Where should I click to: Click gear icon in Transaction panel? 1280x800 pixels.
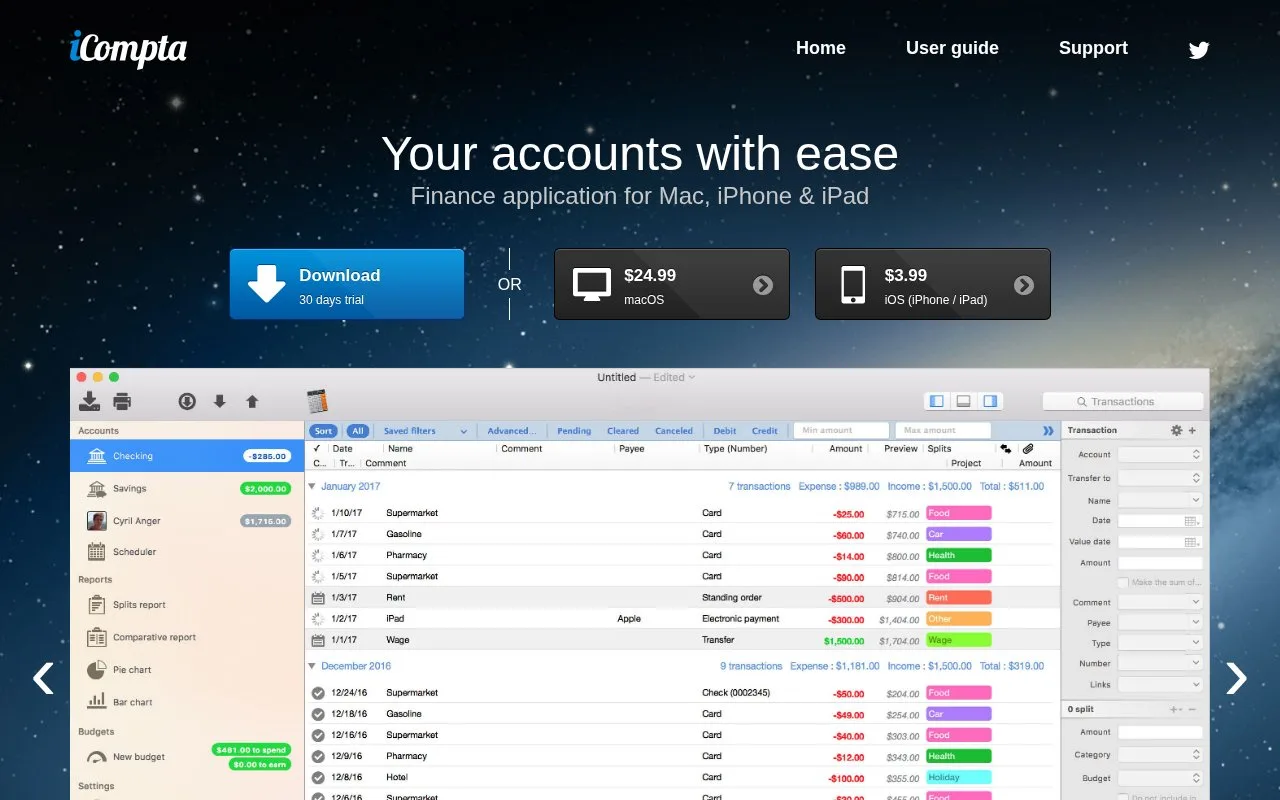[x=1176, y=430]
